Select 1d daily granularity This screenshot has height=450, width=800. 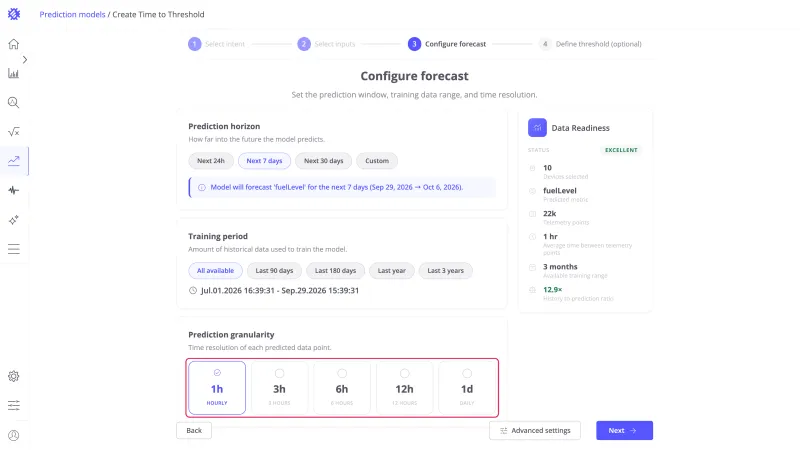467,388
